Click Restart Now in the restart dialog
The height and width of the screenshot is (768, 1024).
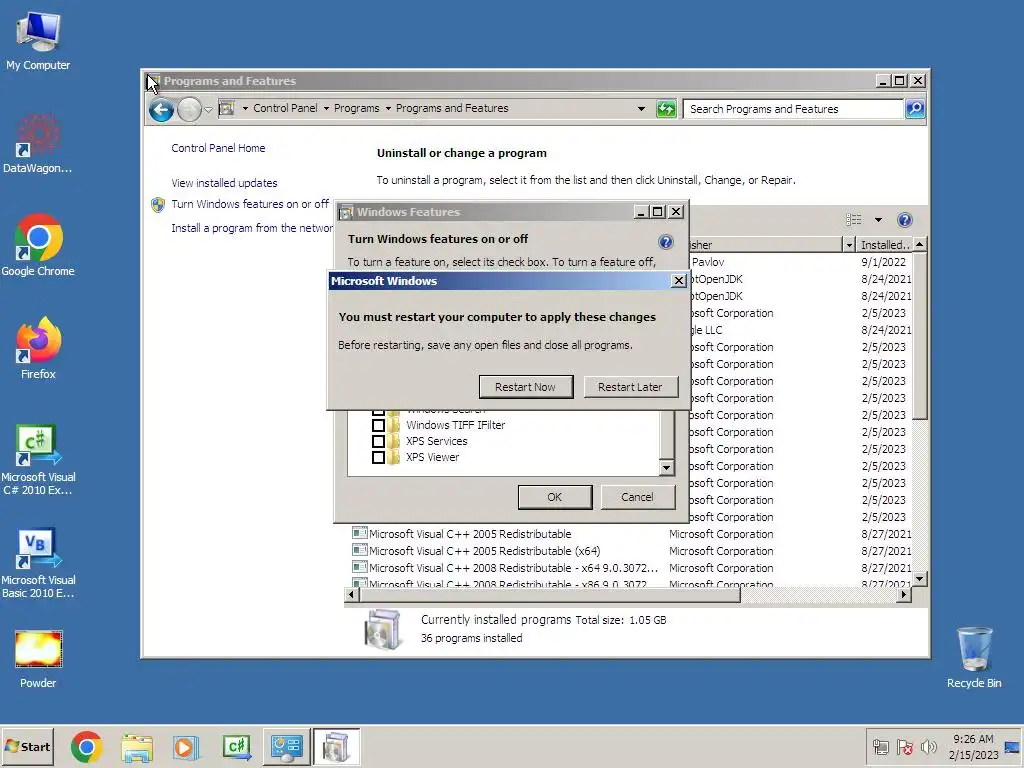pos(526,387)
